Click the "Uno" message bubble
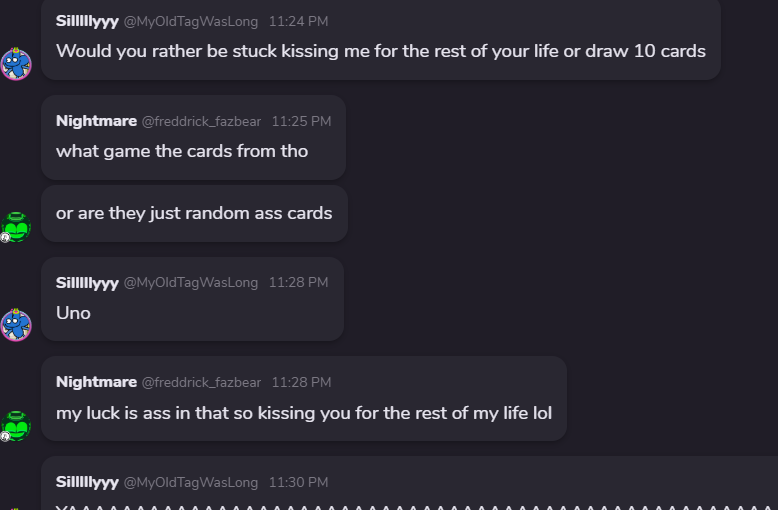 pos(73,313)
